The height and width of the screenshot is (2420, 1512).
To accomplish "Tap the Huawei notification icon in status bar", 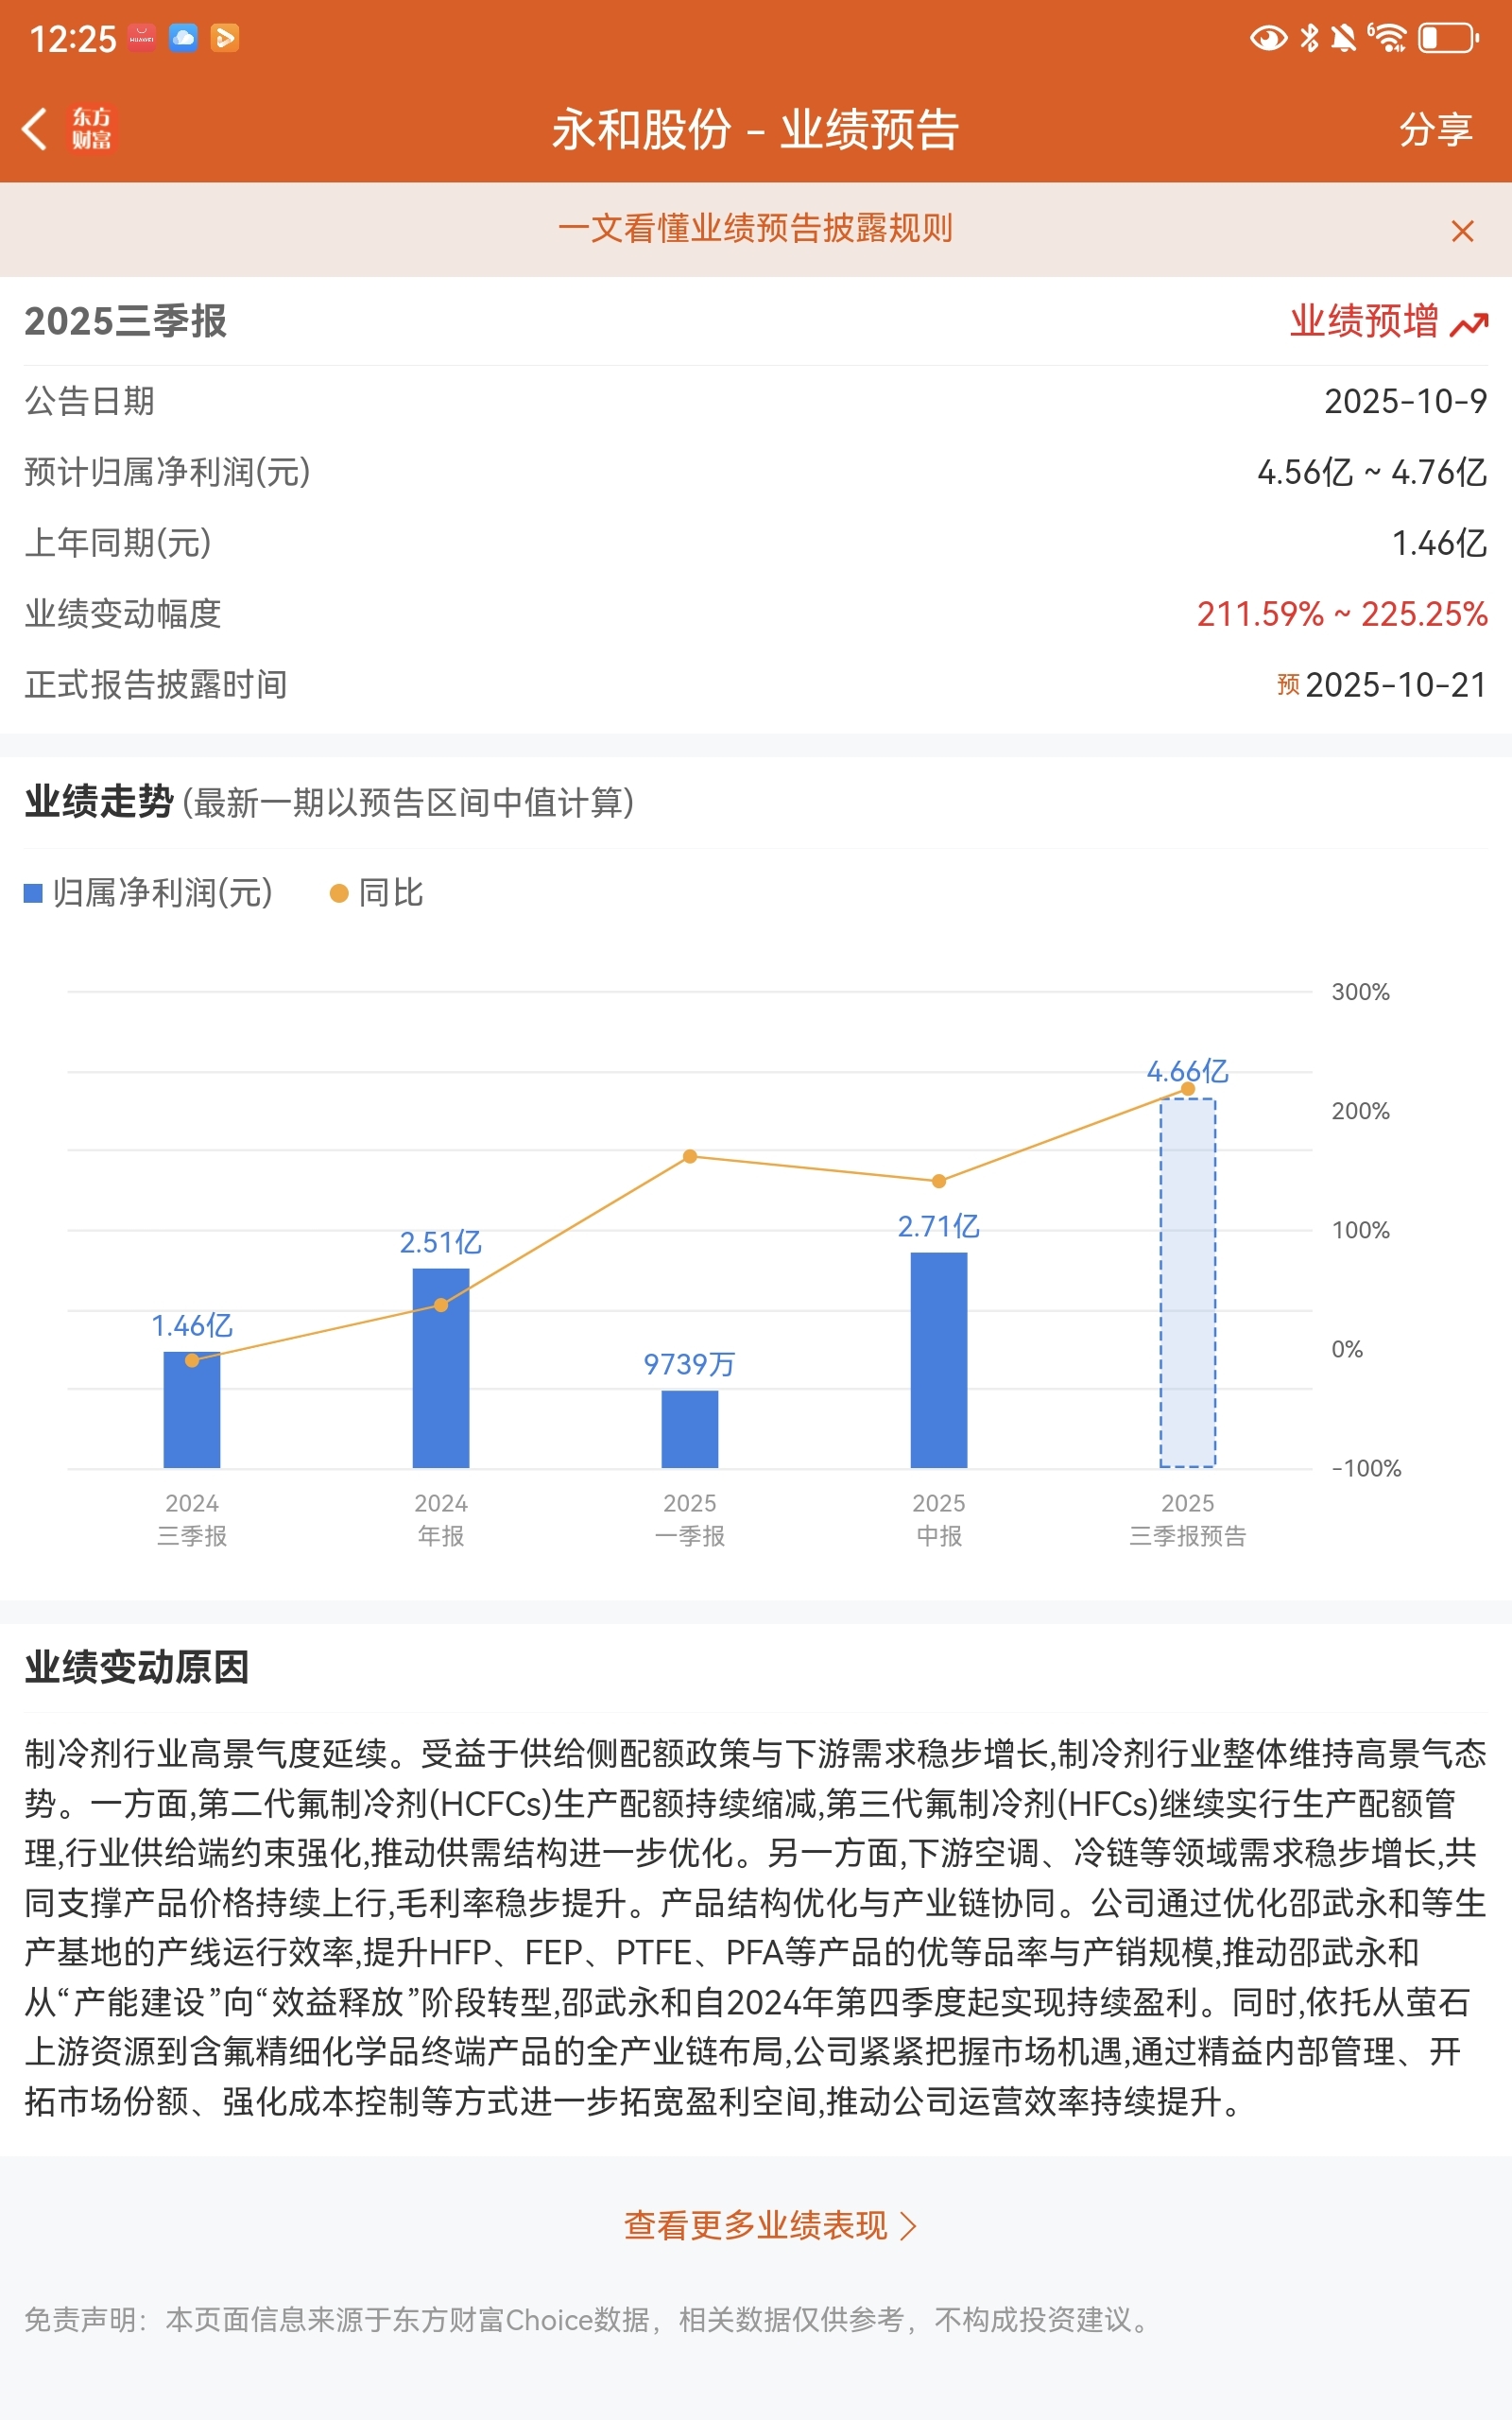I will [141, 38].
